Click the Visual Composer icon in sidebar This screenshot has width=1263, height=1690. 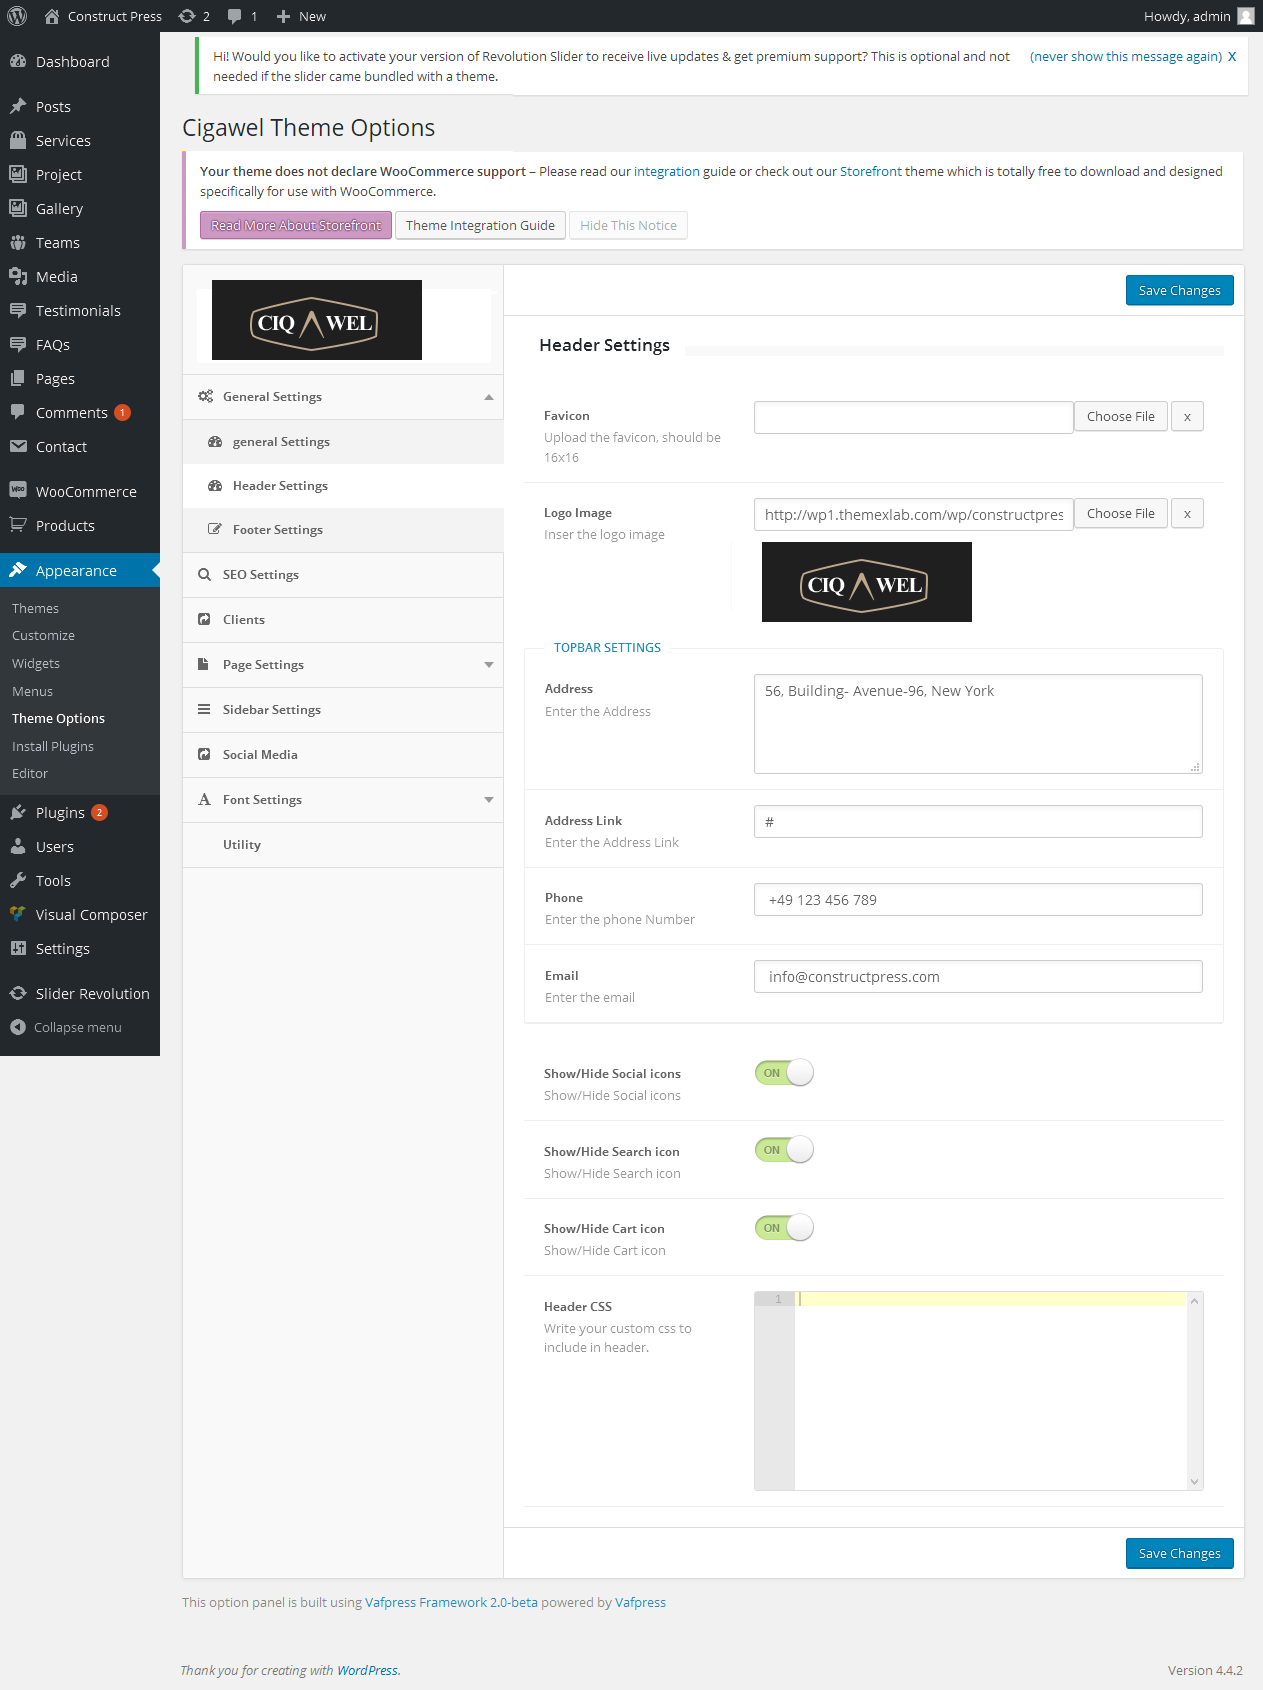(x=18, y=915)
